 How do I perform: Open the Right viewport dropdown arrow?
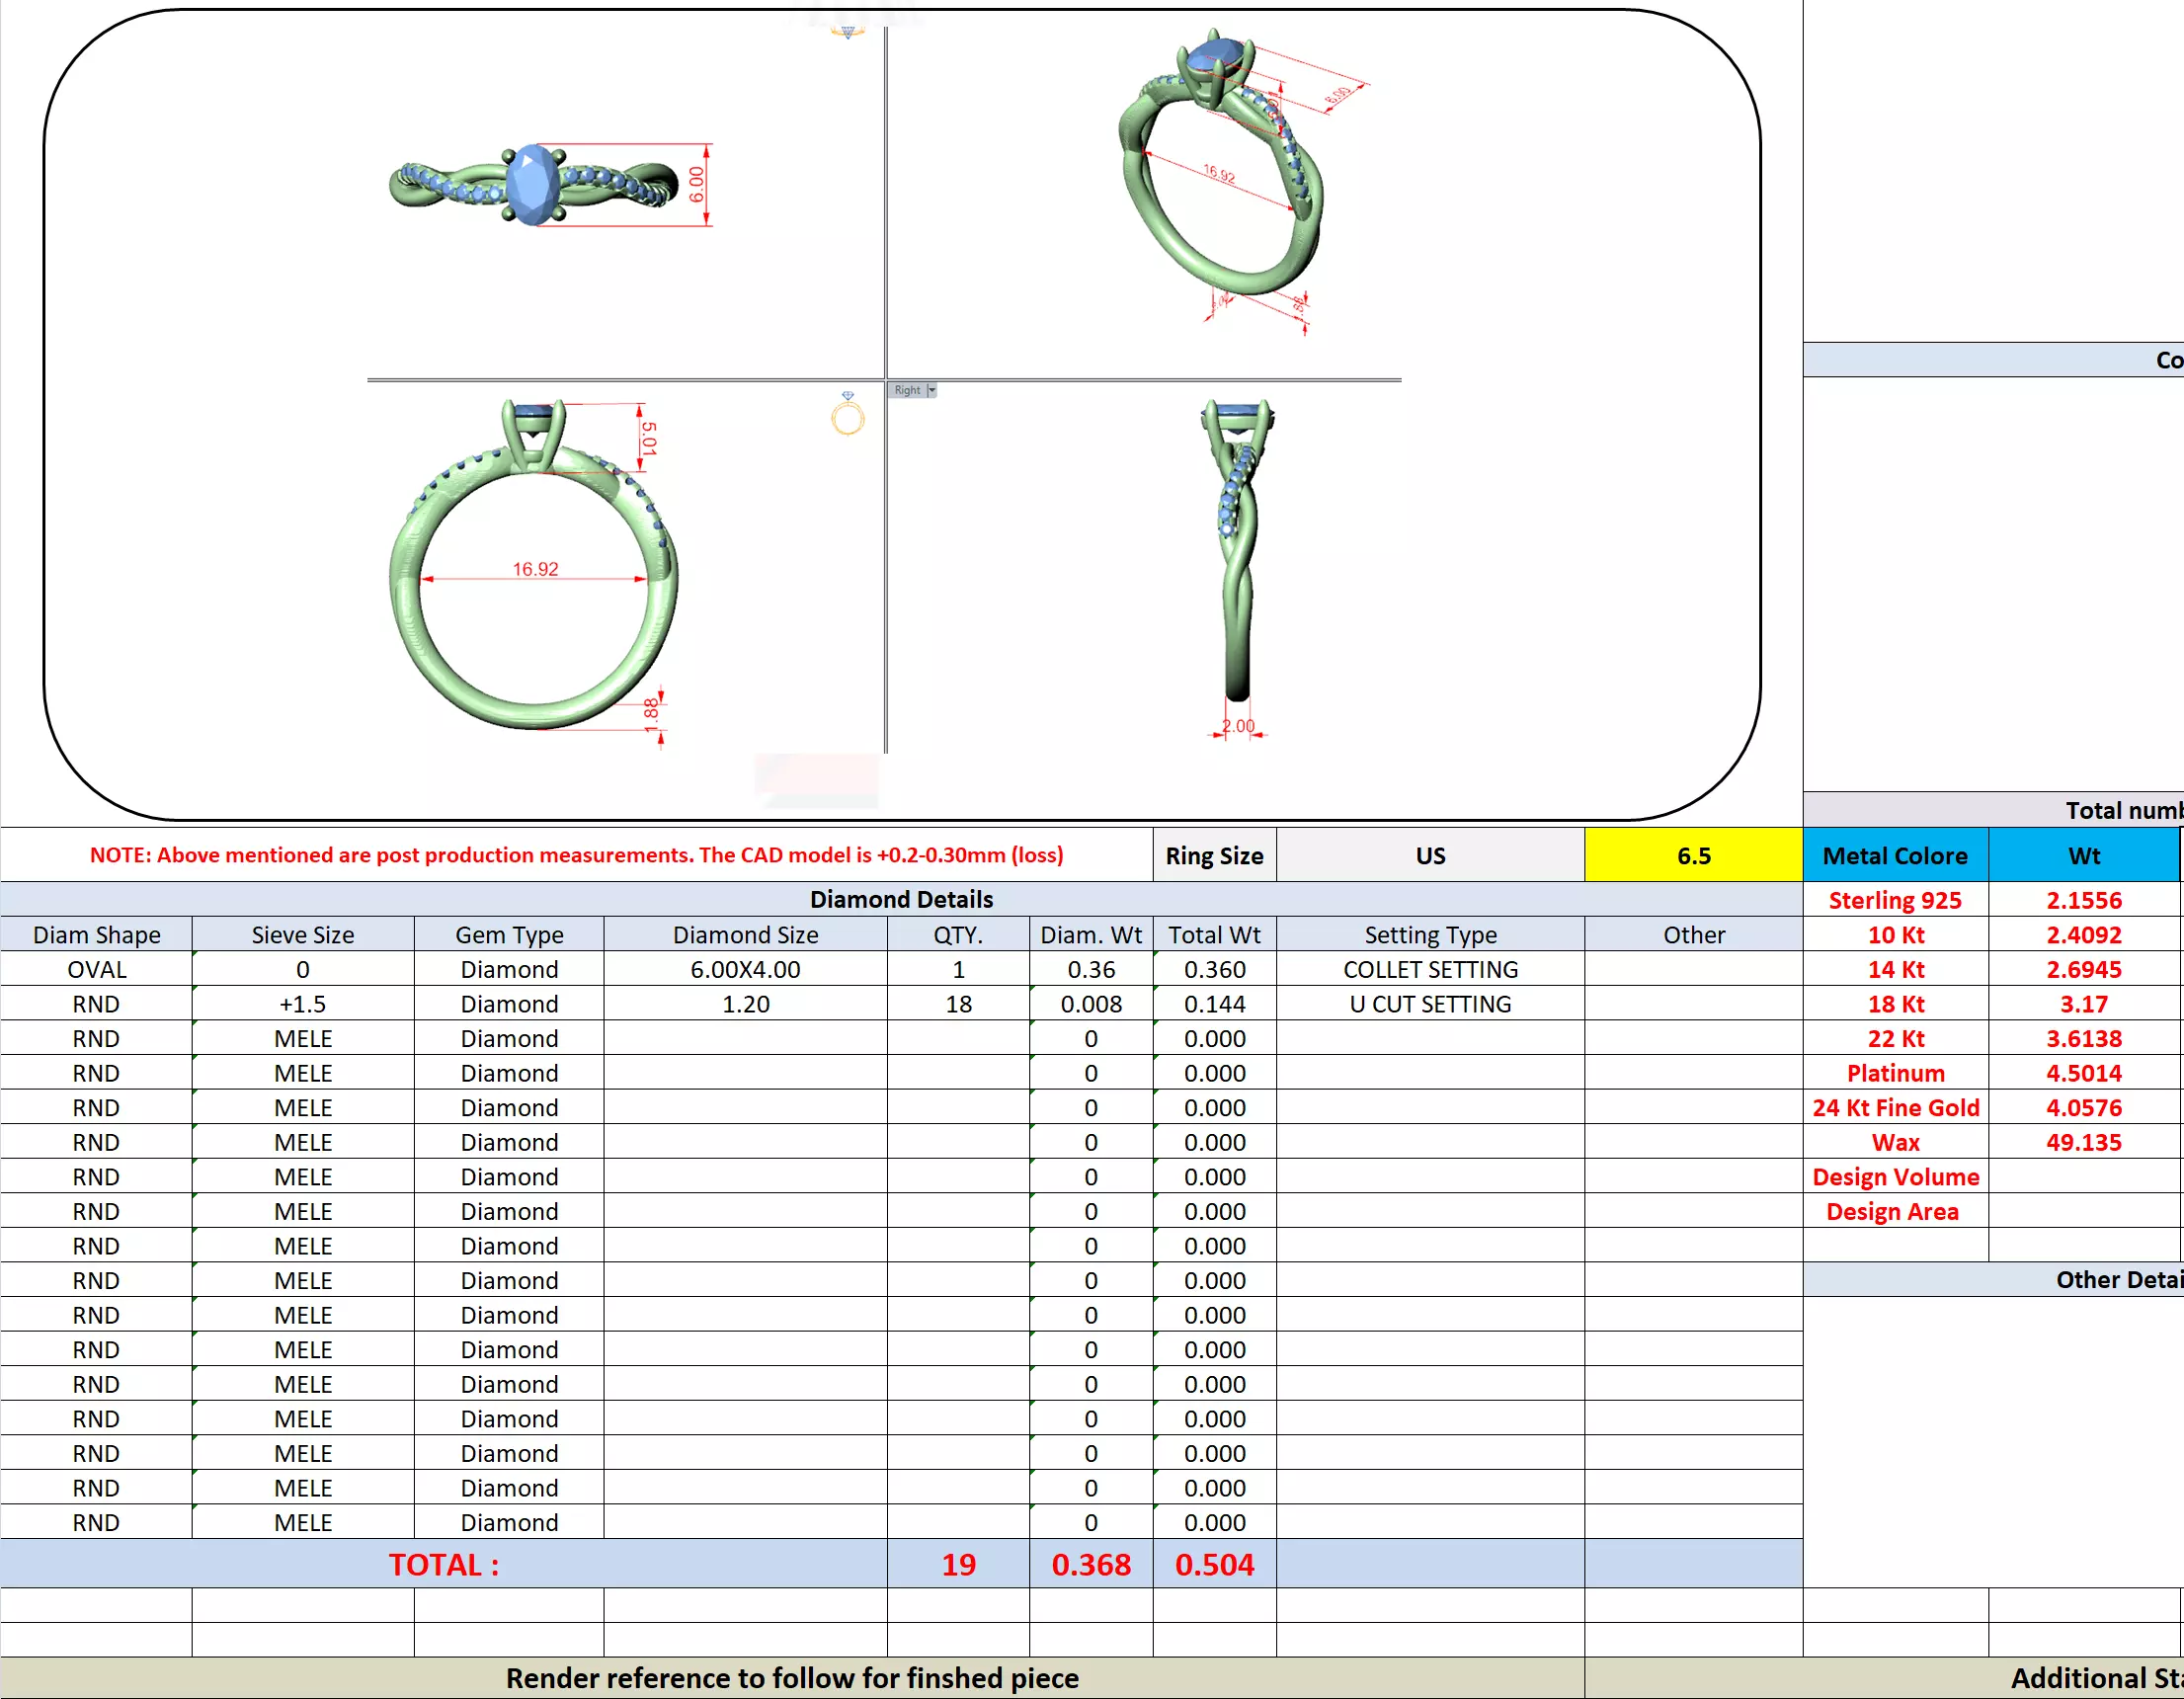tap(932, 390)
